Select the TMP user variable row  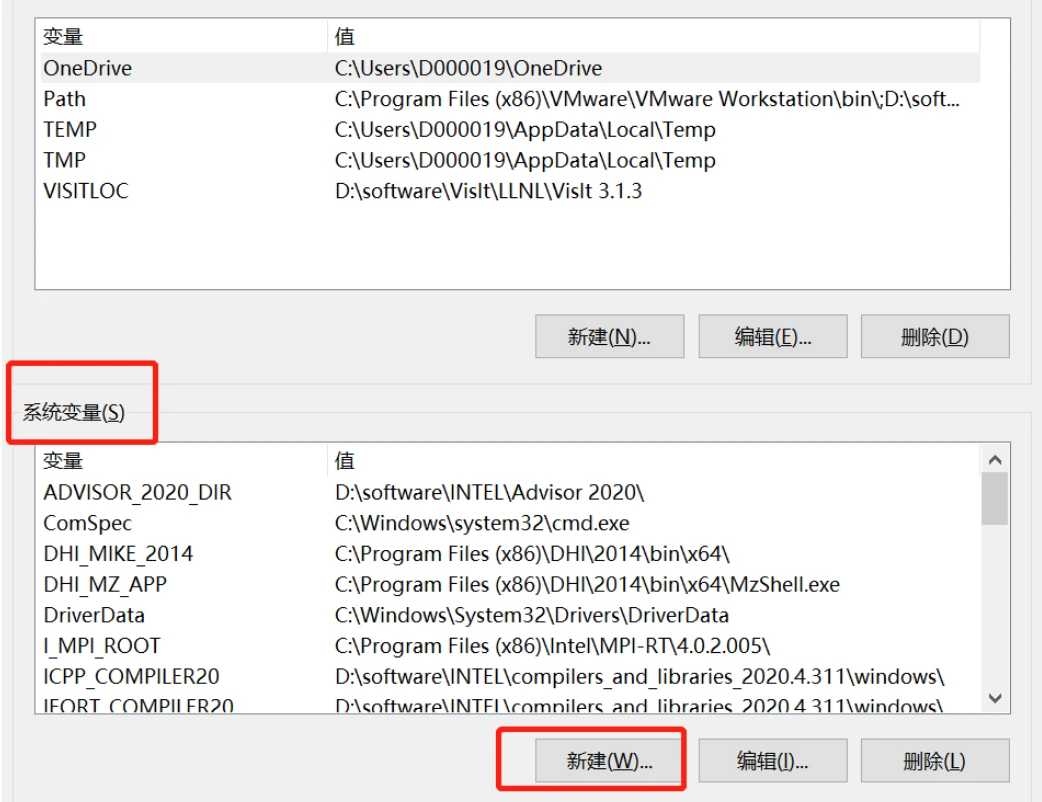pyautogui.click(x=510, y=160)
